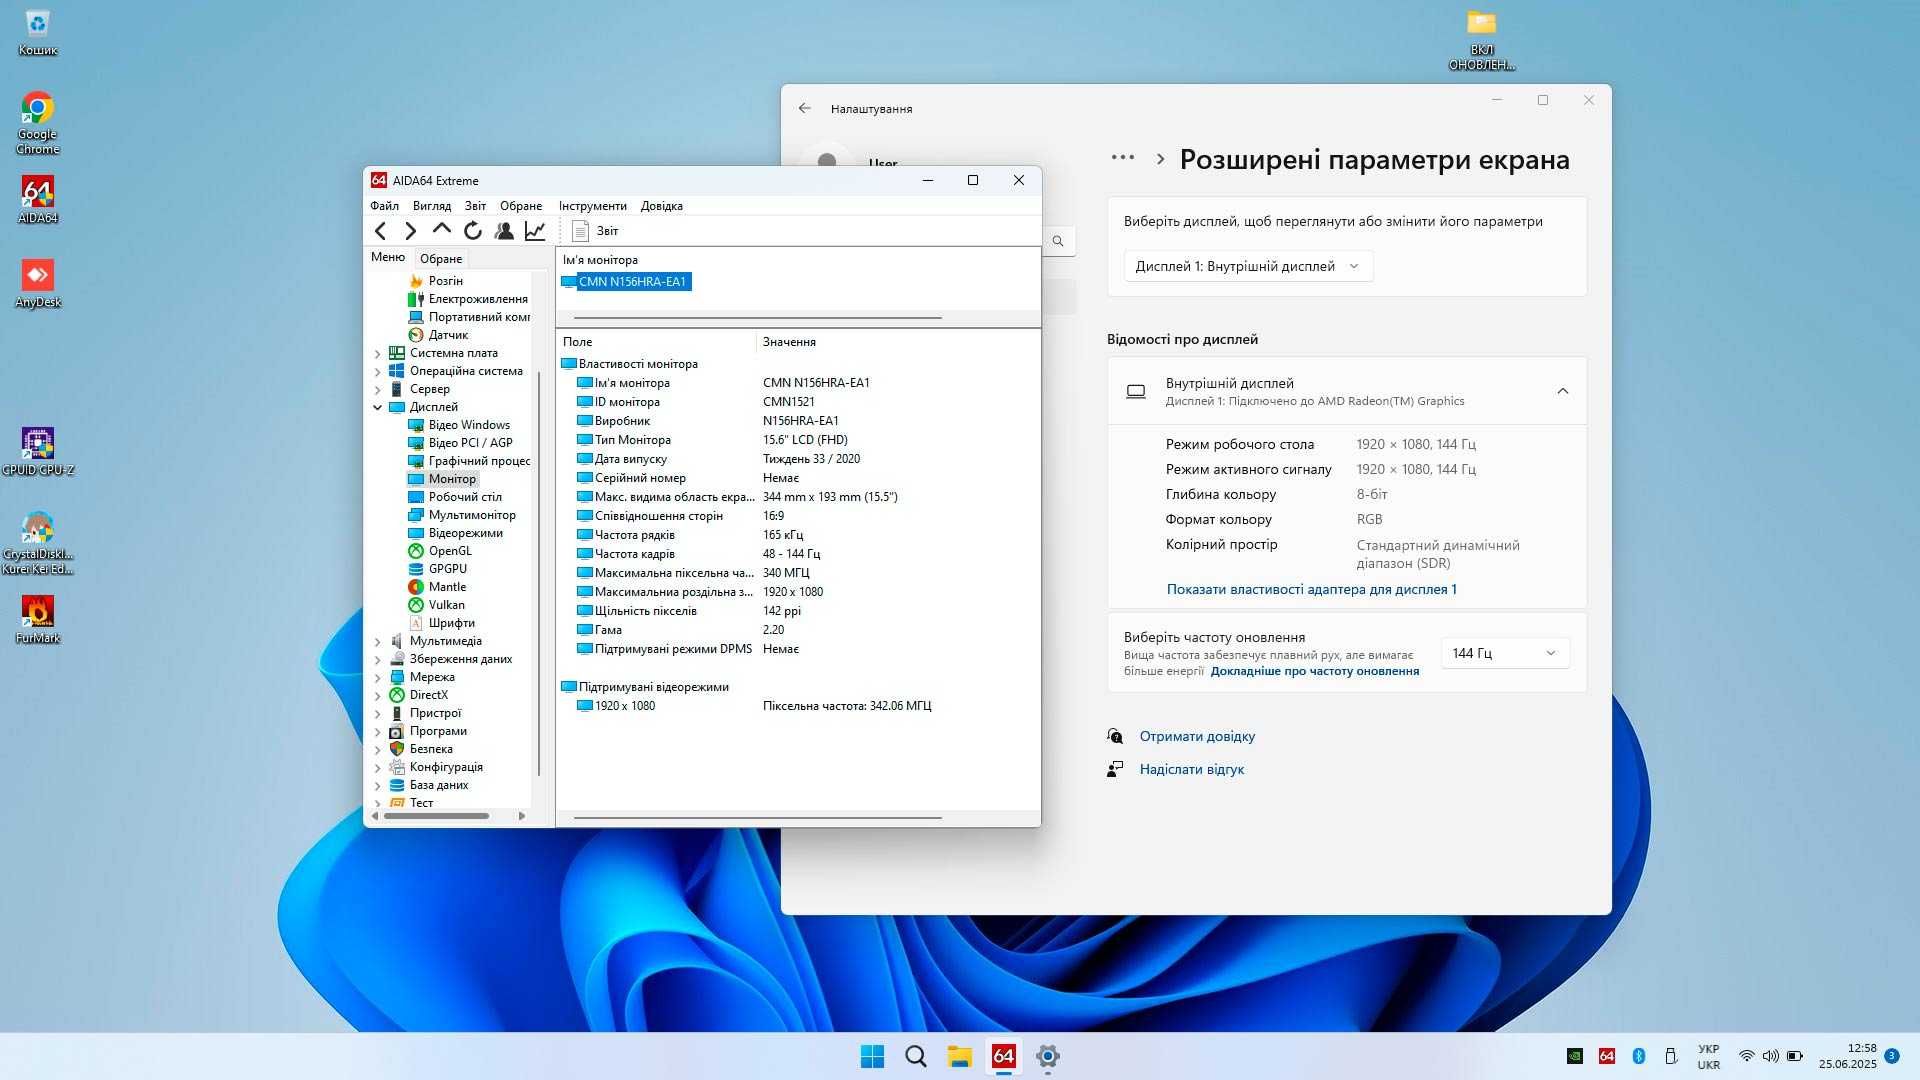
Task: Open the Звіт menu in menu bar
Action: pos(475,206)
